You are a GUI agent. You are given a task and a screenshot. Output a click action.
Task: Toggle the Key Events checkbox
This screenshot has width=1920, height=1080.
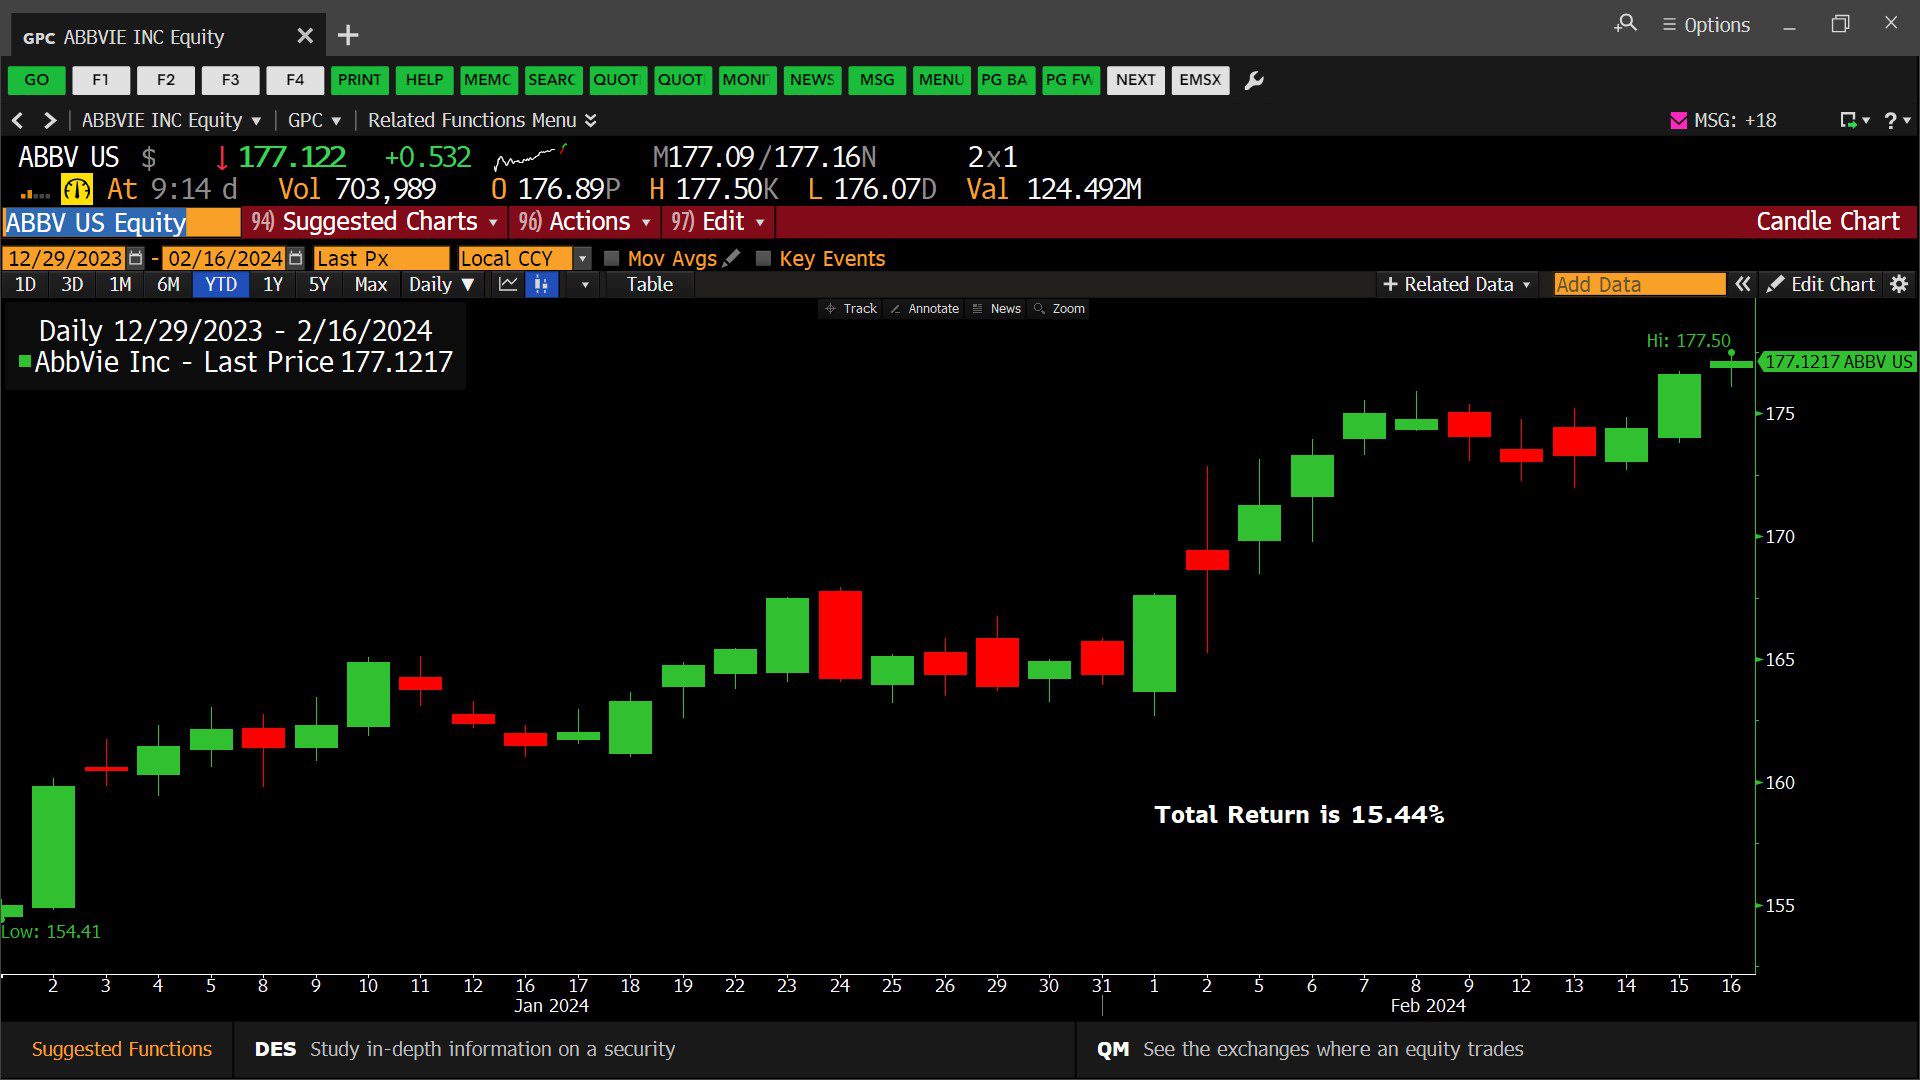(x=764, y=258)
